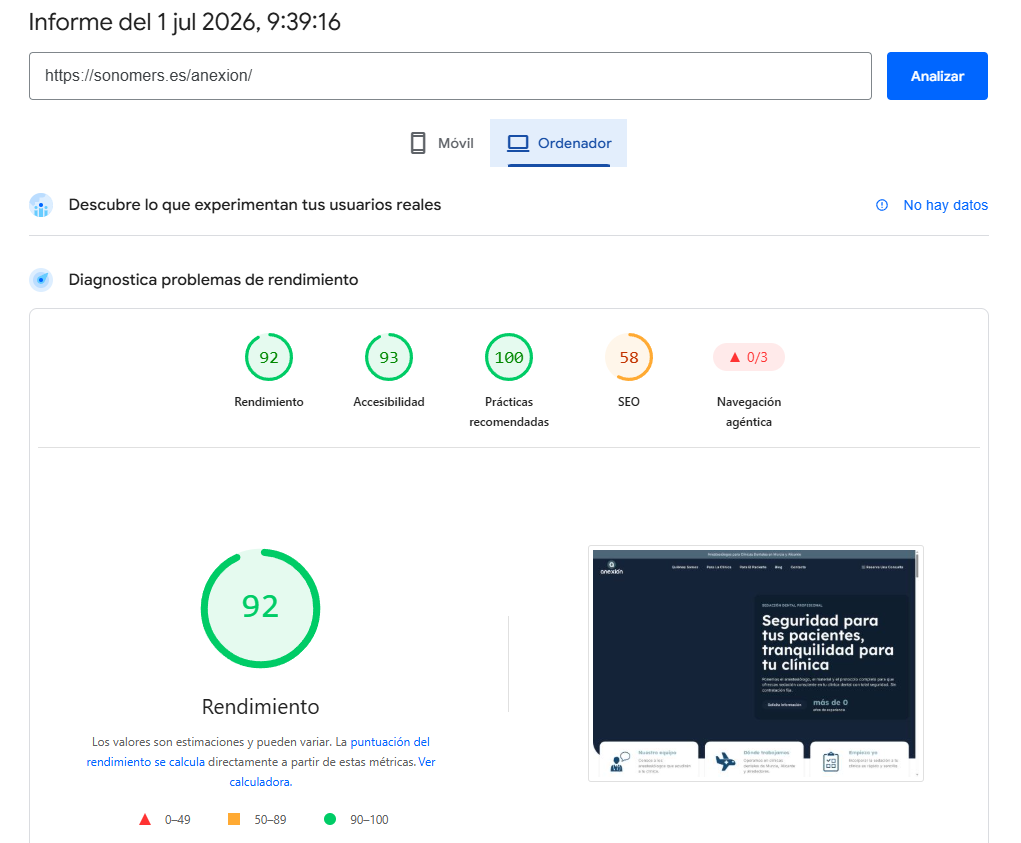Click the green circle 90–100 legend icon

330,819
